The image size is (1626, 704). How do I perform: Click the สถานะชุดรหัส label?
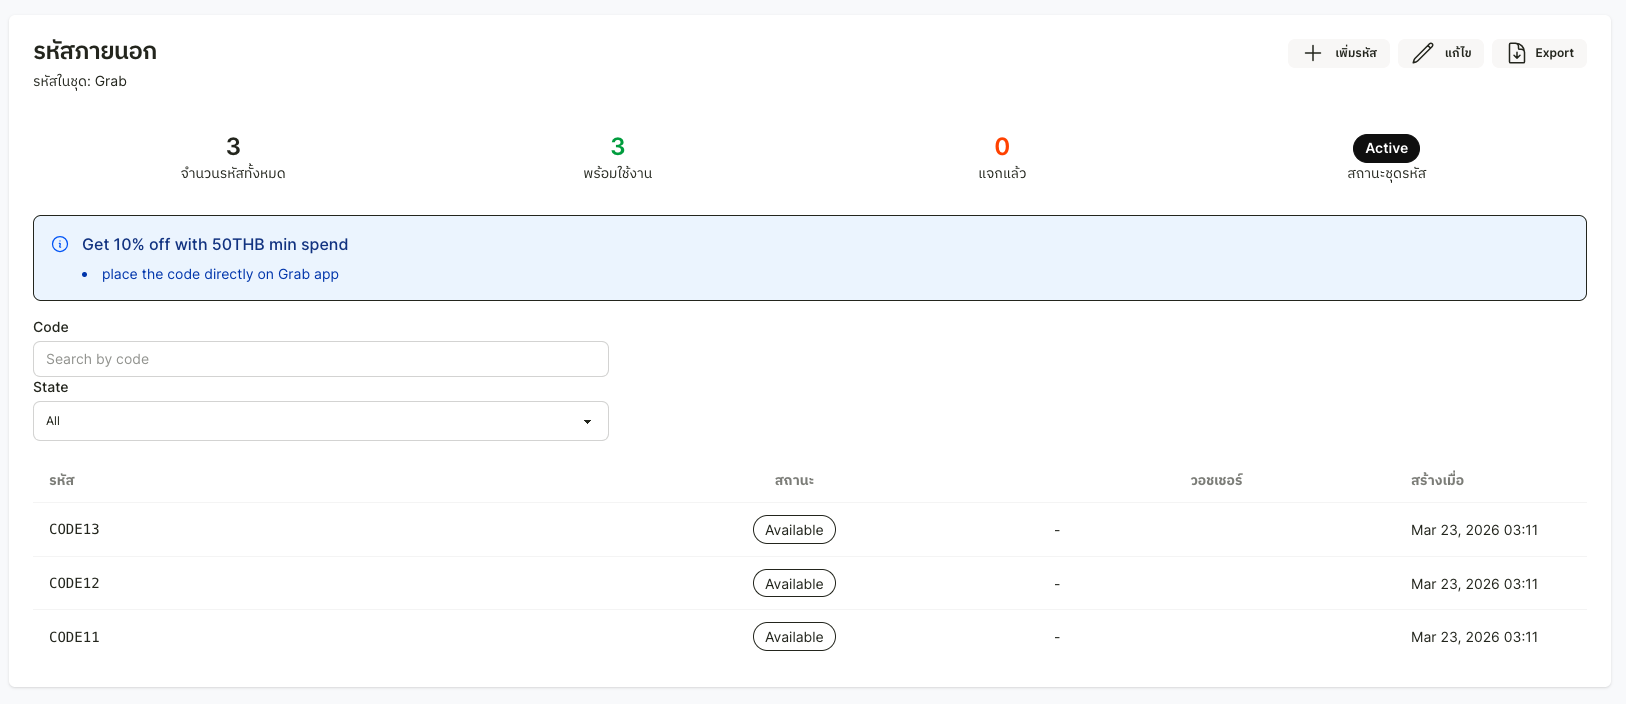1386,173
